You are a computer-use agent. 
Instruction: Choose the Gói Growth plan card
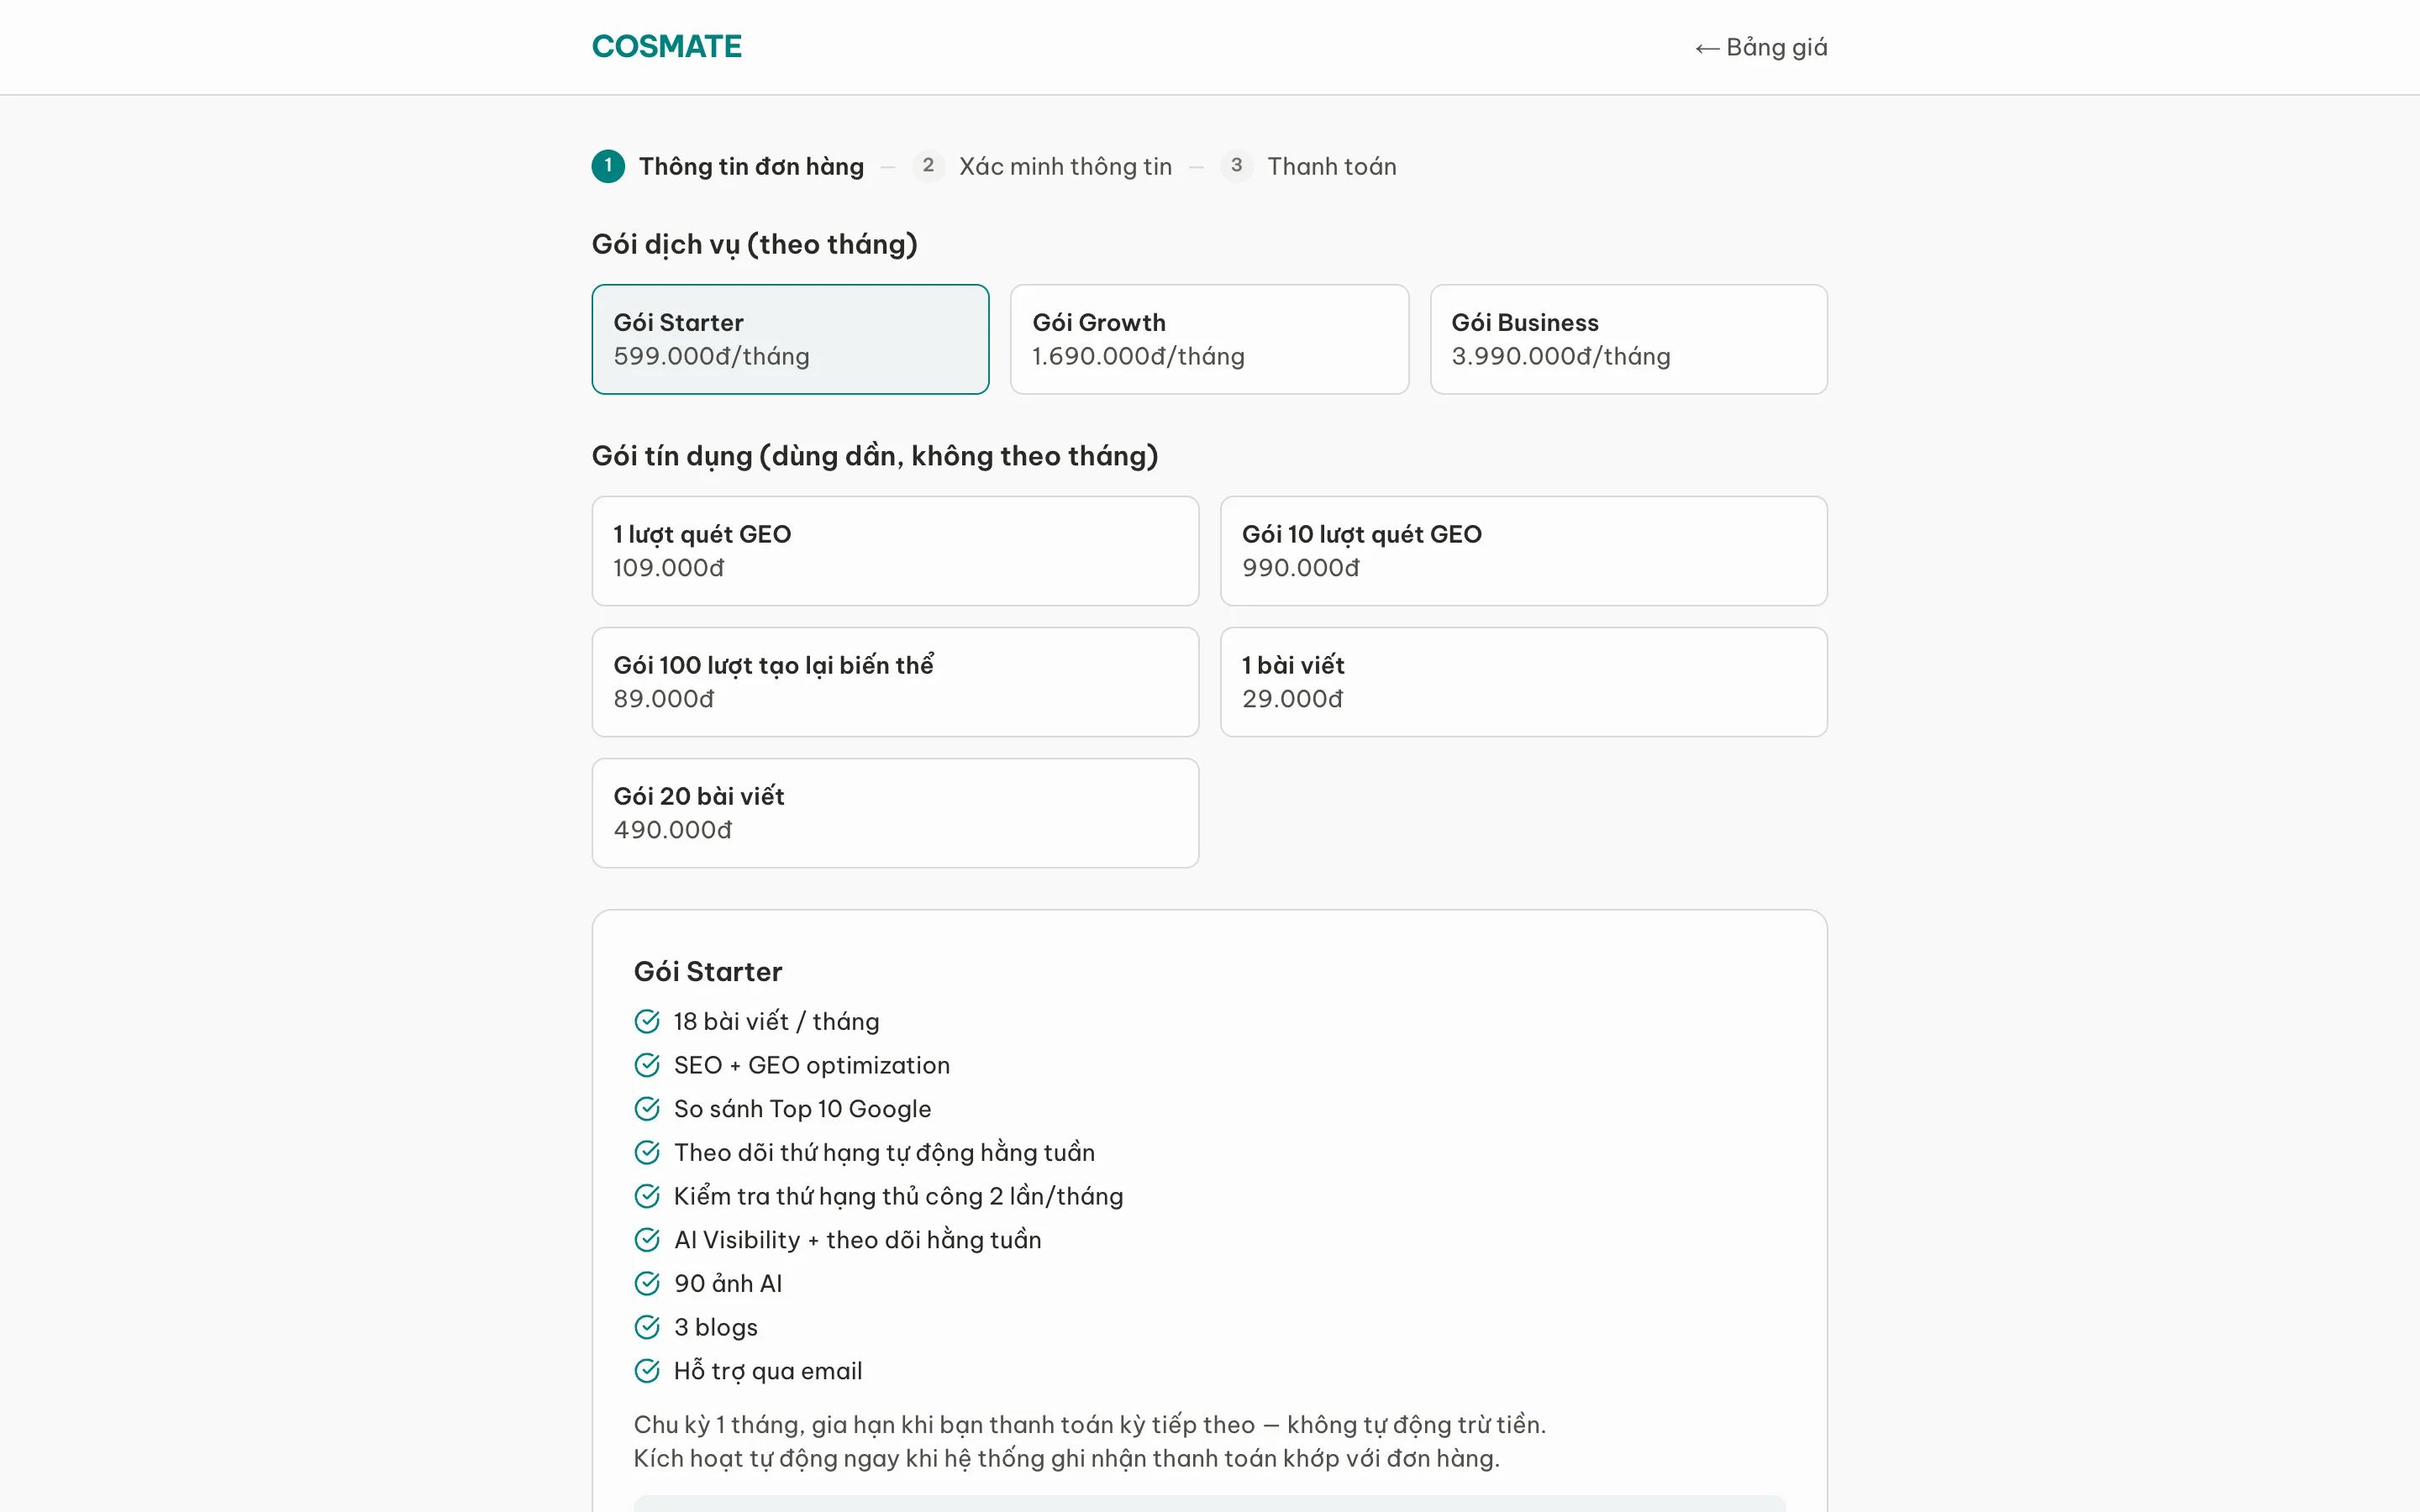coord(1209,339)
